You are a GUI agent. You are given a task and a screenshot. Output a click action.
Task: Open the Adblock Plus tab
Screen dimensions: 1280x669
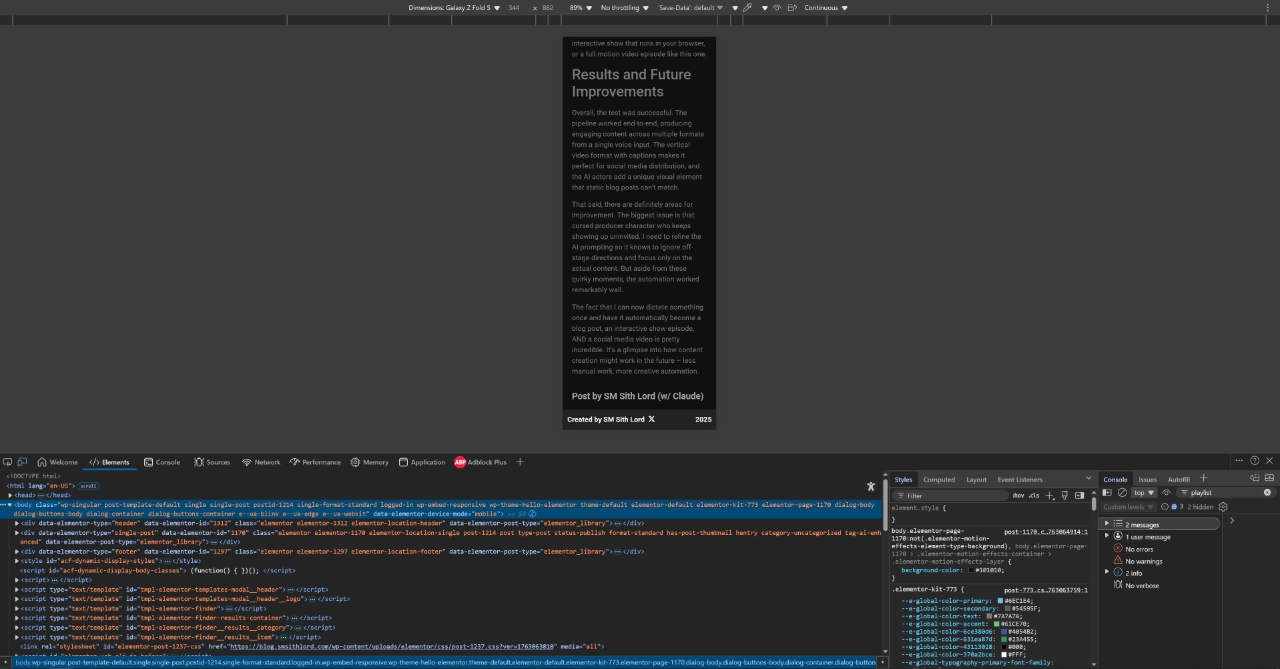481,462
